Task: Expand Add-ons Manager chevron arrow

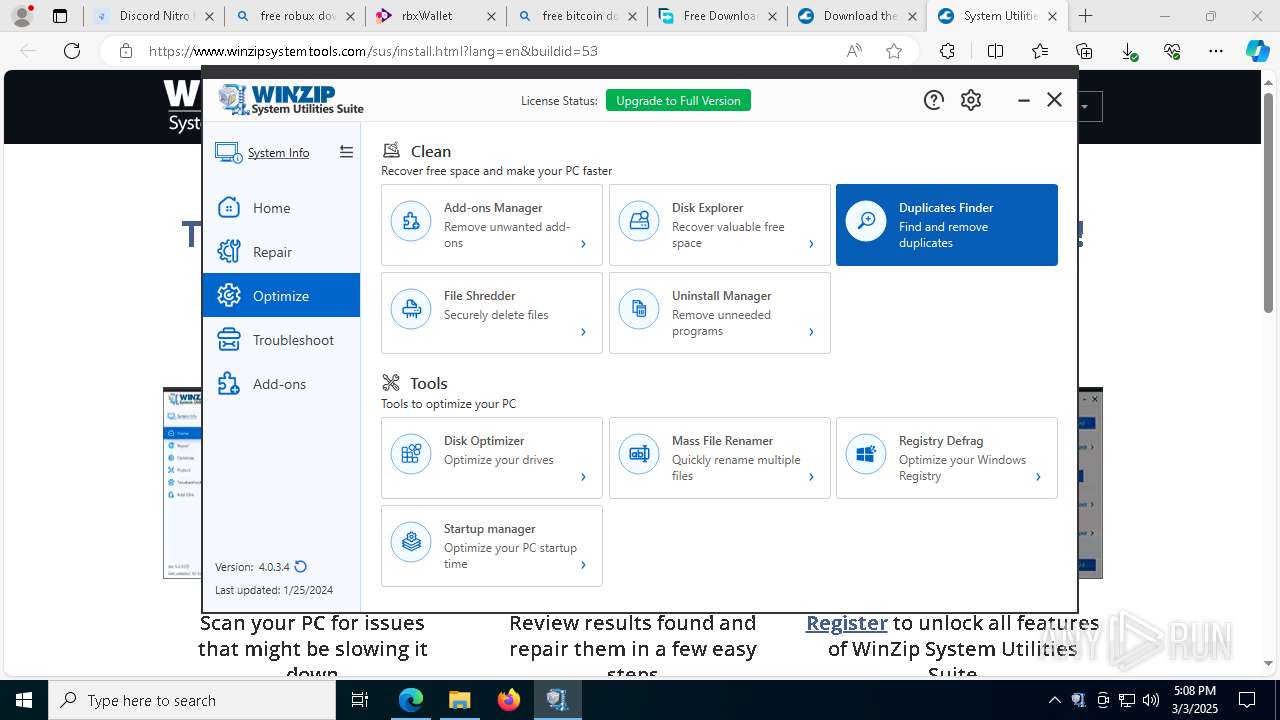Action: tap(583, 244)
